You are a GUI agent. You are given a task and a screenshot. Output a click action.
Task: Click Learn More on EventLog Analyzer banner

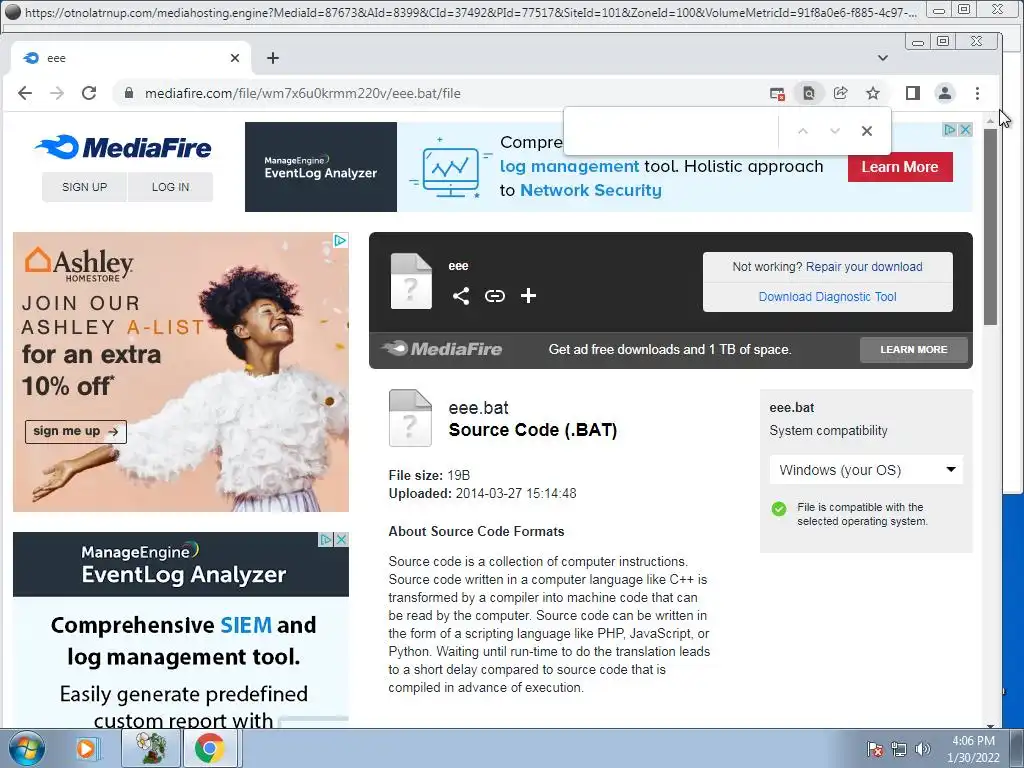point(900,167)
